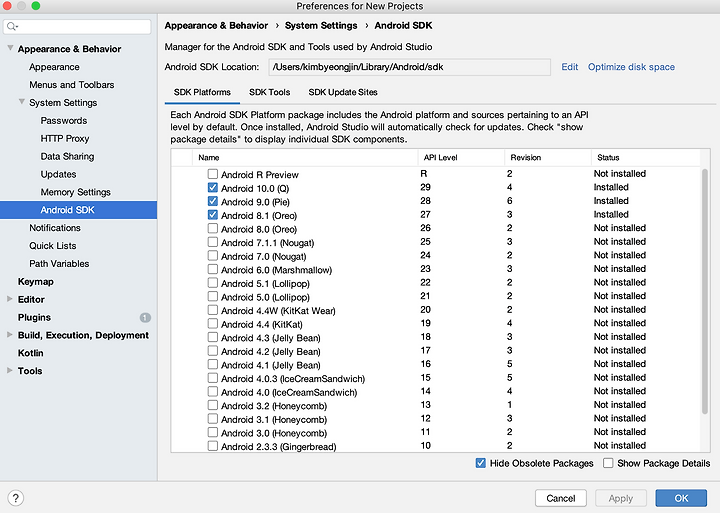The height and width of the screenshot is (513, 720).
Task: Click the SDK platforms list scrollbar
Action: (704, 292)
